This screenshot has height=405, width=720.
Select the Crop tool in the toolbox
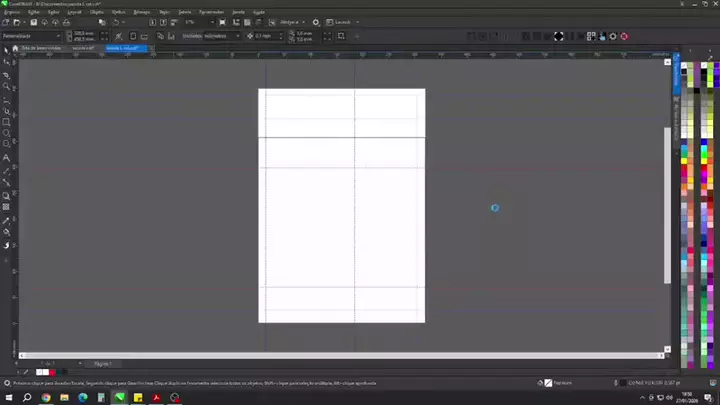coord(7,75)
